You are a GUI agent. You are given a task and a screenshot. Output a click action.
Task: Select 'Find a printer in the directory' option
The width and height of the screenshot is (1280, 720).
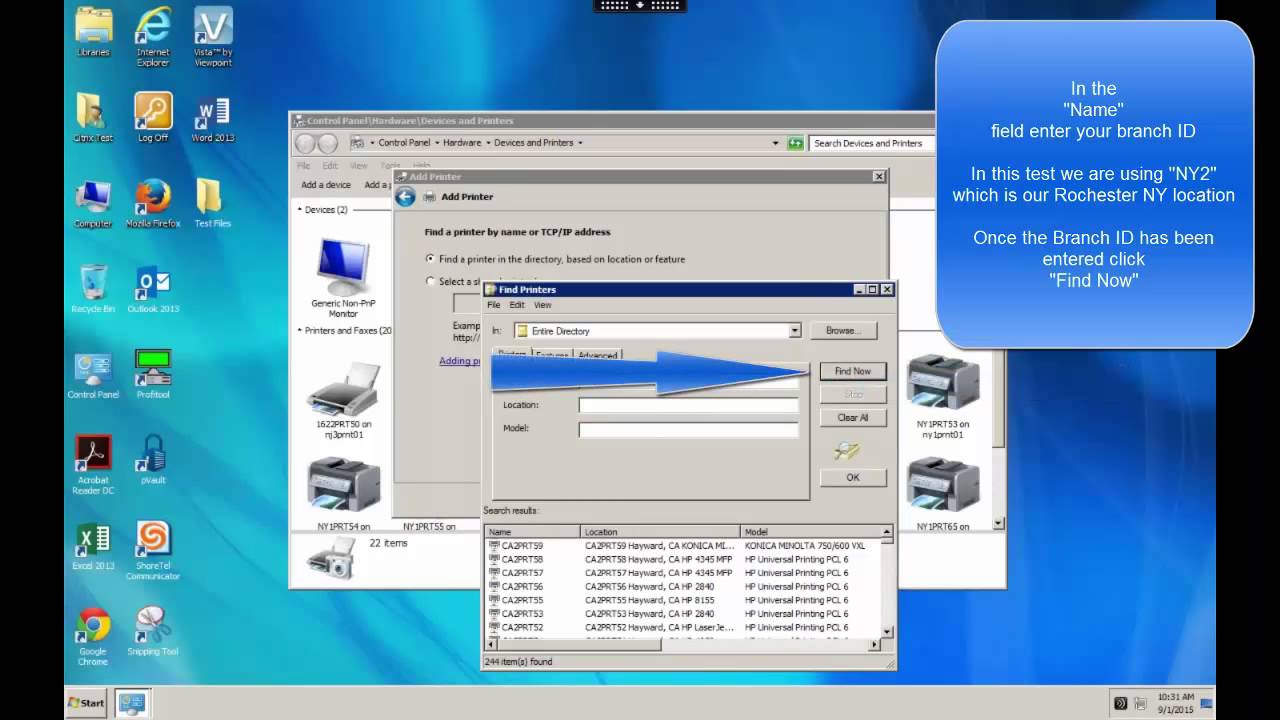click(432, 259)
